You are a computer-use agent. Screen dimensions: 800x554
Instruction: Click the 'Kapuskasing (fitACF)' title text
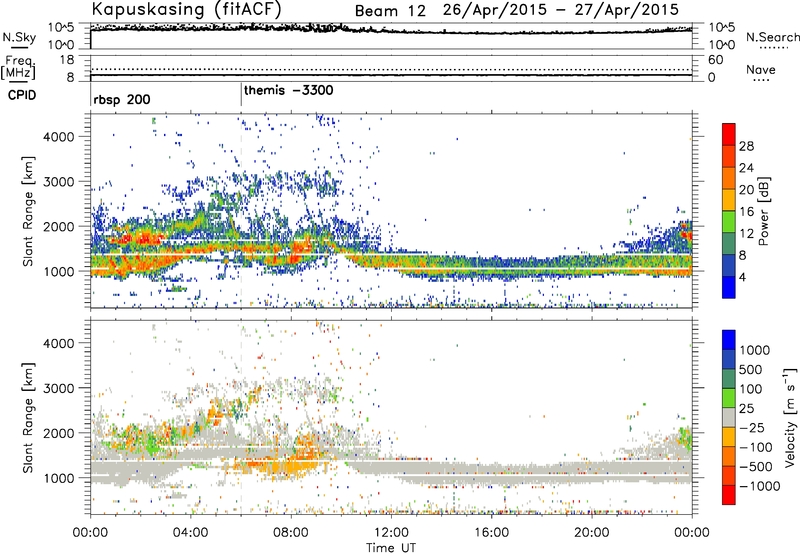click(187, 9)
